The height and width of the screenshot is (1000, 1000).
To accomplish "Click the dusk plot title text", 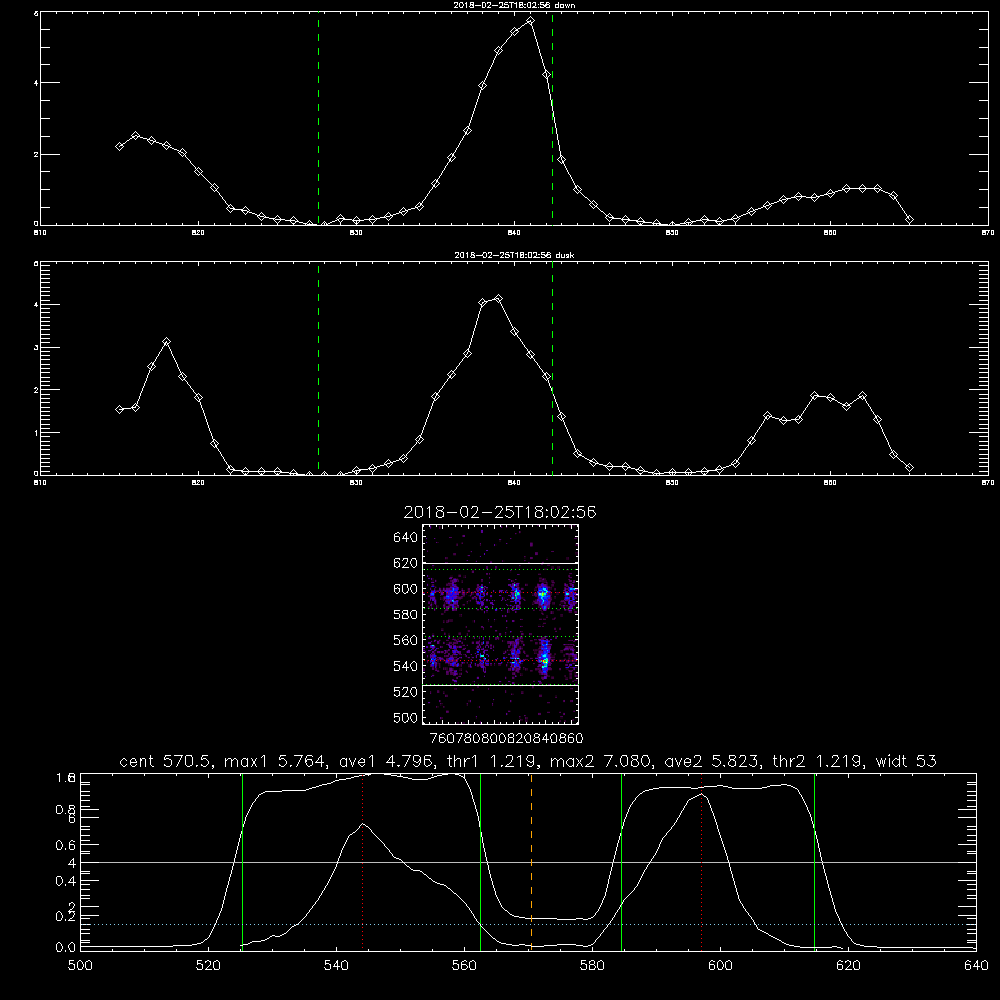I will point(514,255).
